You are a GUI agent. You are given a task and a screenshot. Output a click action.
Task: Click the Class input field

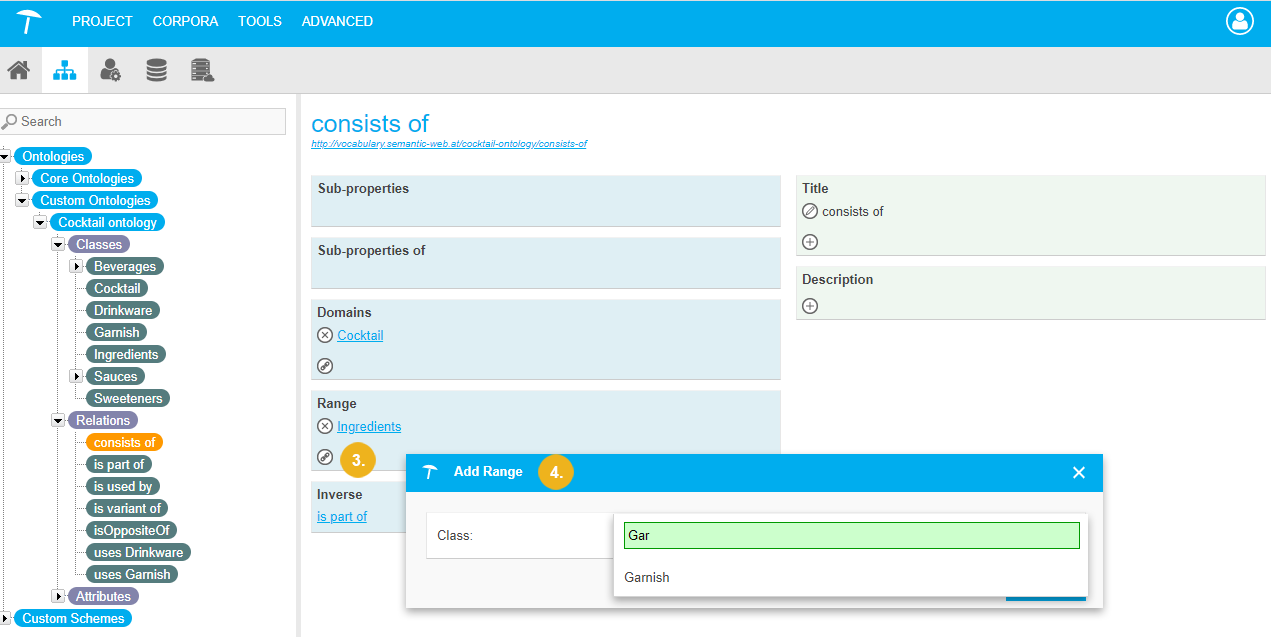pos(851,535)
